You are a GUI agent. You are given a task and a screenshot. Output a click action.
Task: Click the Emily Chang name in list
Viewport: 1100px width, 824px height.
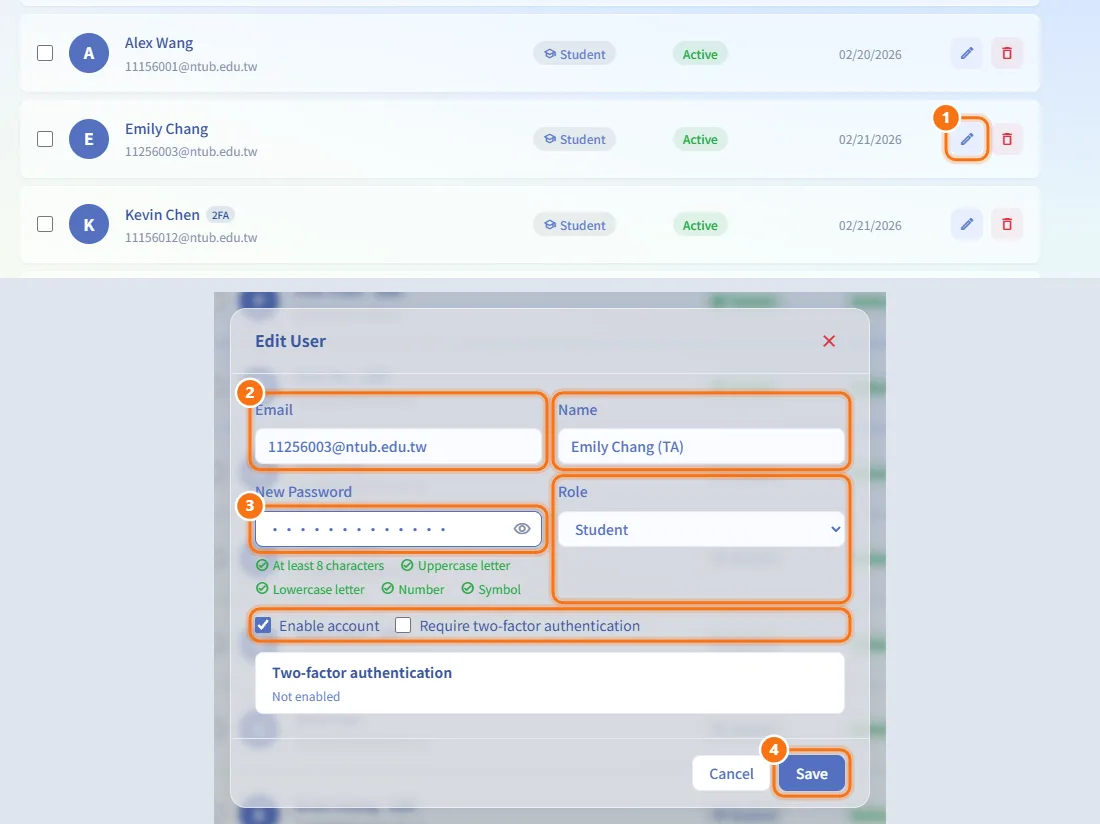coord(166,129)
